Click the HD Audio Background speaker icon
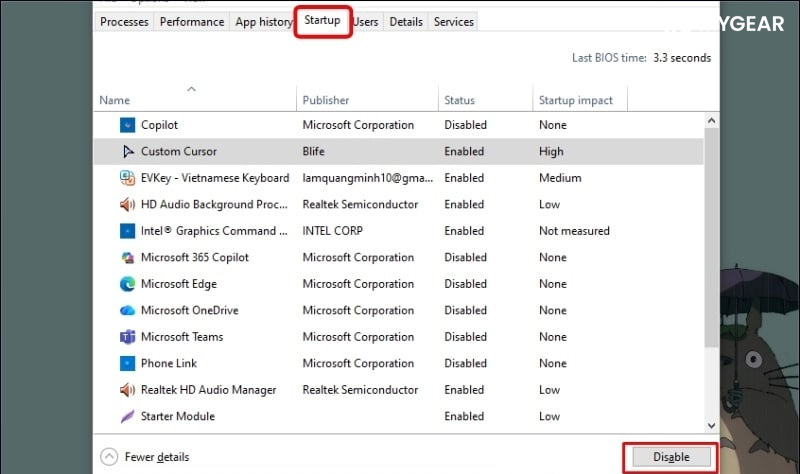 click(x=127, y=204)
